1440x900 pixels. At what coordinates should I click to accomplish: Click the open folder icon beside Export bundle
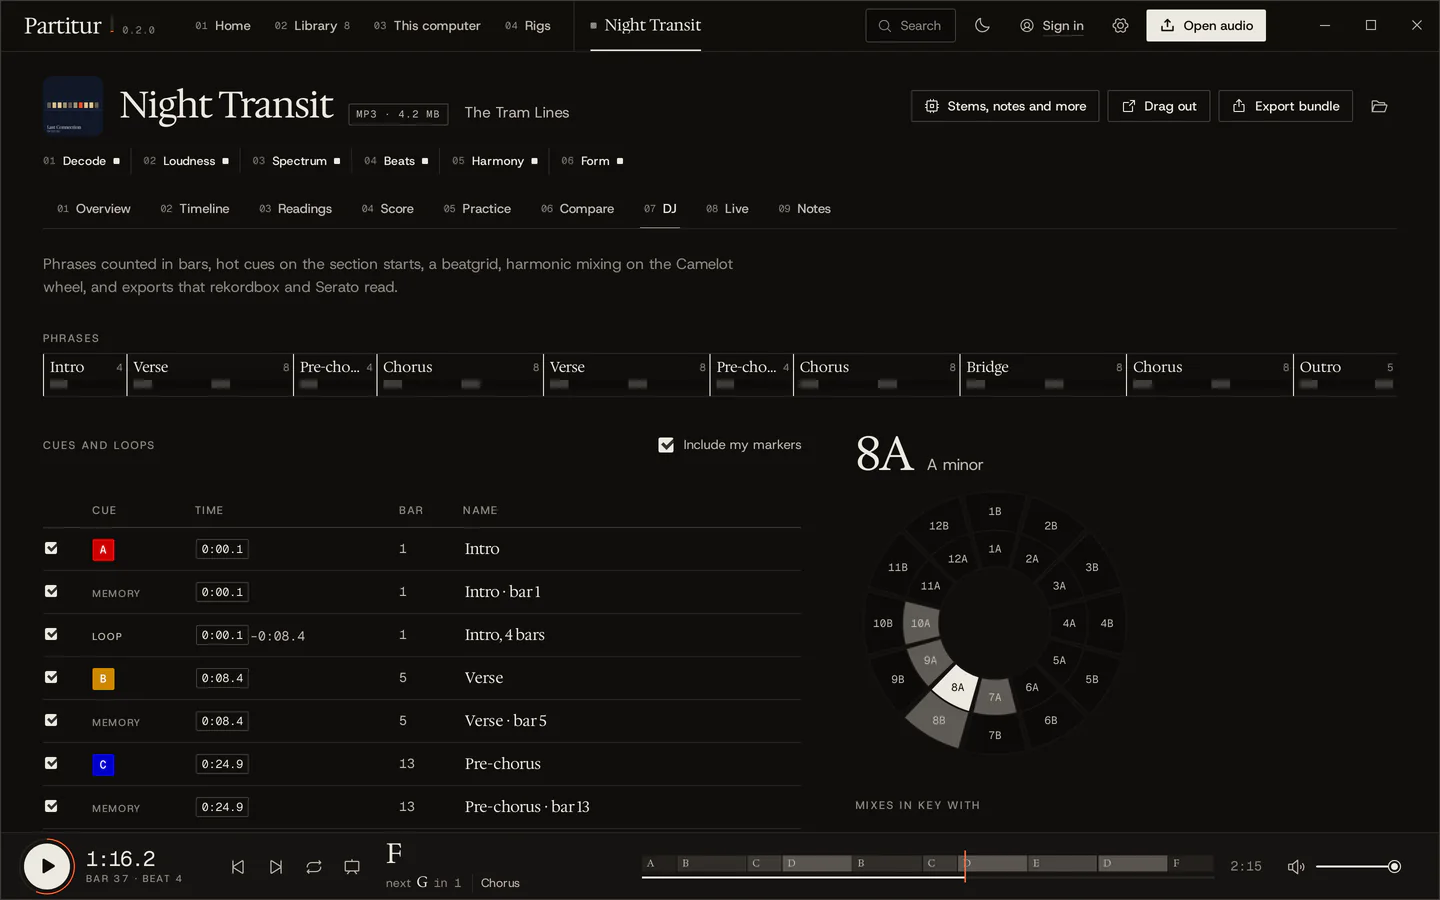(x=1379, y=106)
